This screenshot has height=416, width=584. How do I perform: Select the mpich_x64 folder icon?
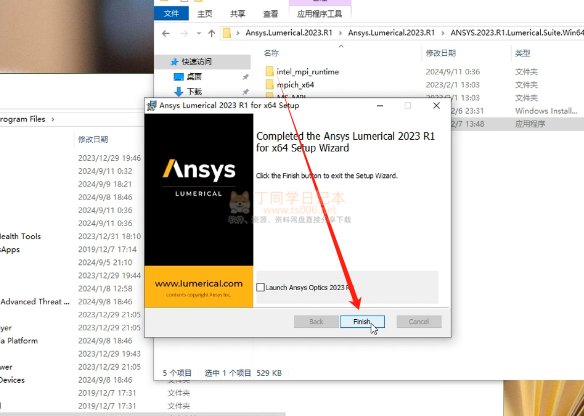270,85
